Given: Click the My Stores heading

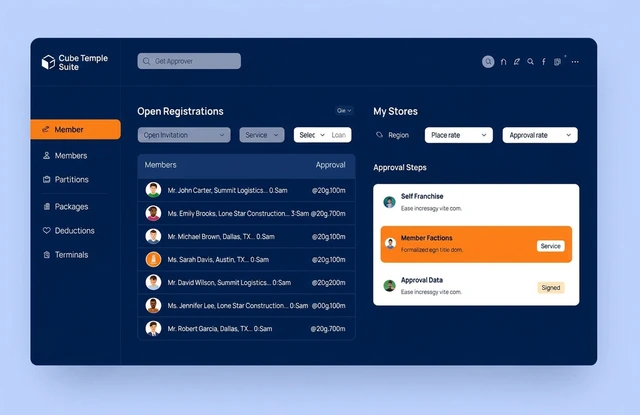Looking at the screenshot, I should pyautogui.click(x=396, y=111).
